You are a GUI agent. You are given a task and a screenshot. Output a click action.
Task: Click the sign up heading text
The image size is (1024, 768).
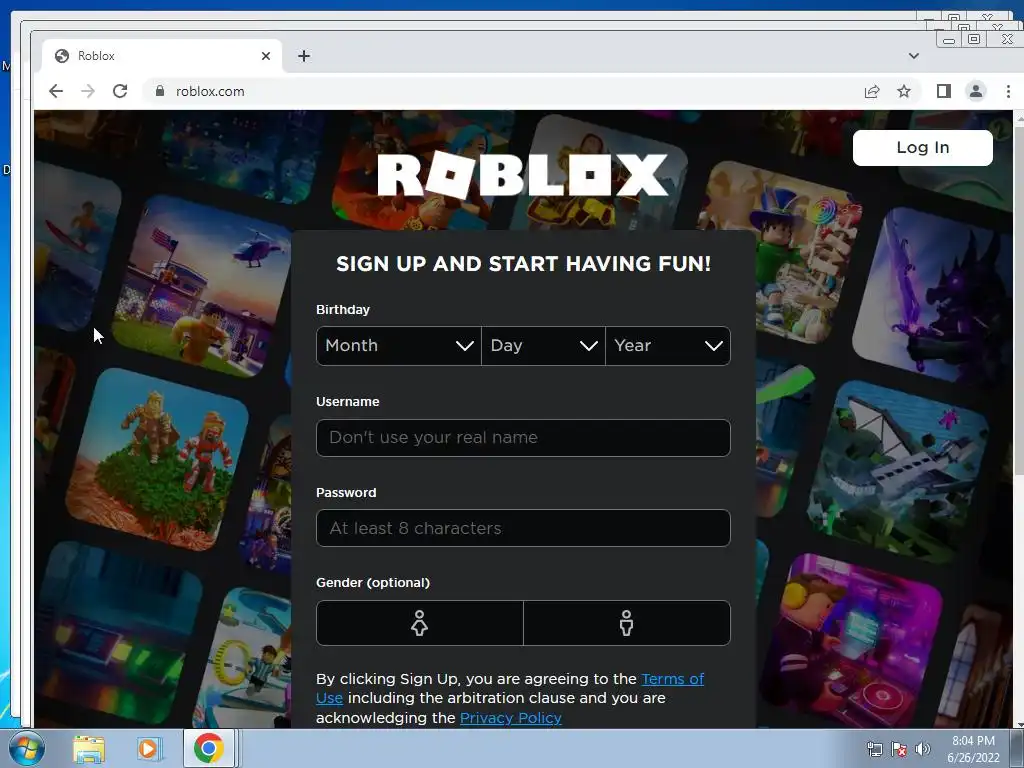(x=523, y=264)
